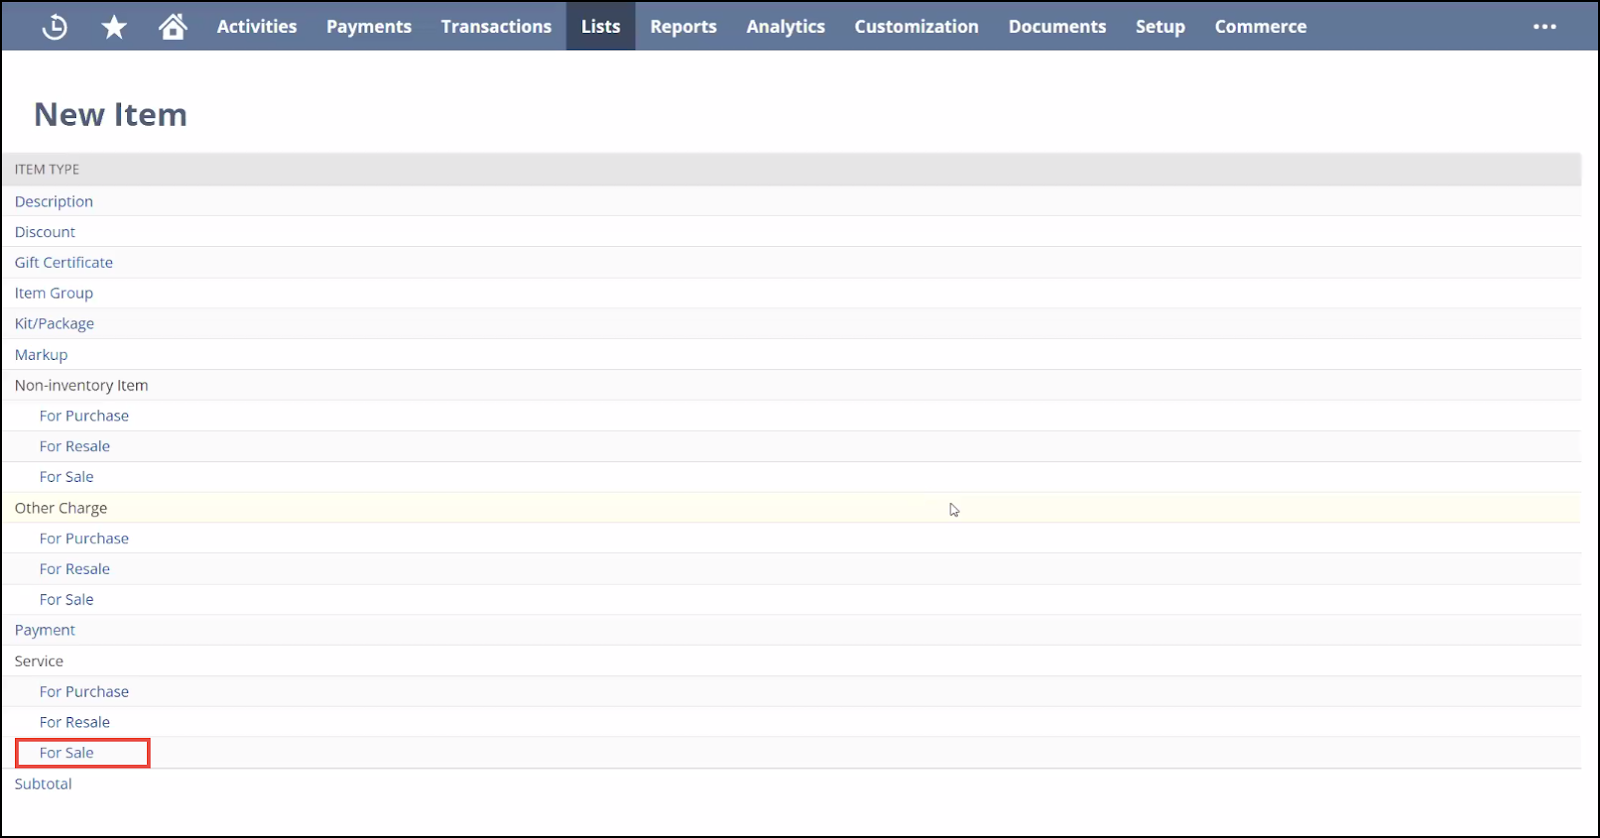Select the Gift Certificate item type
Image resolution: width=1600 pixels, height=838 pixels.
coord(64,262)
